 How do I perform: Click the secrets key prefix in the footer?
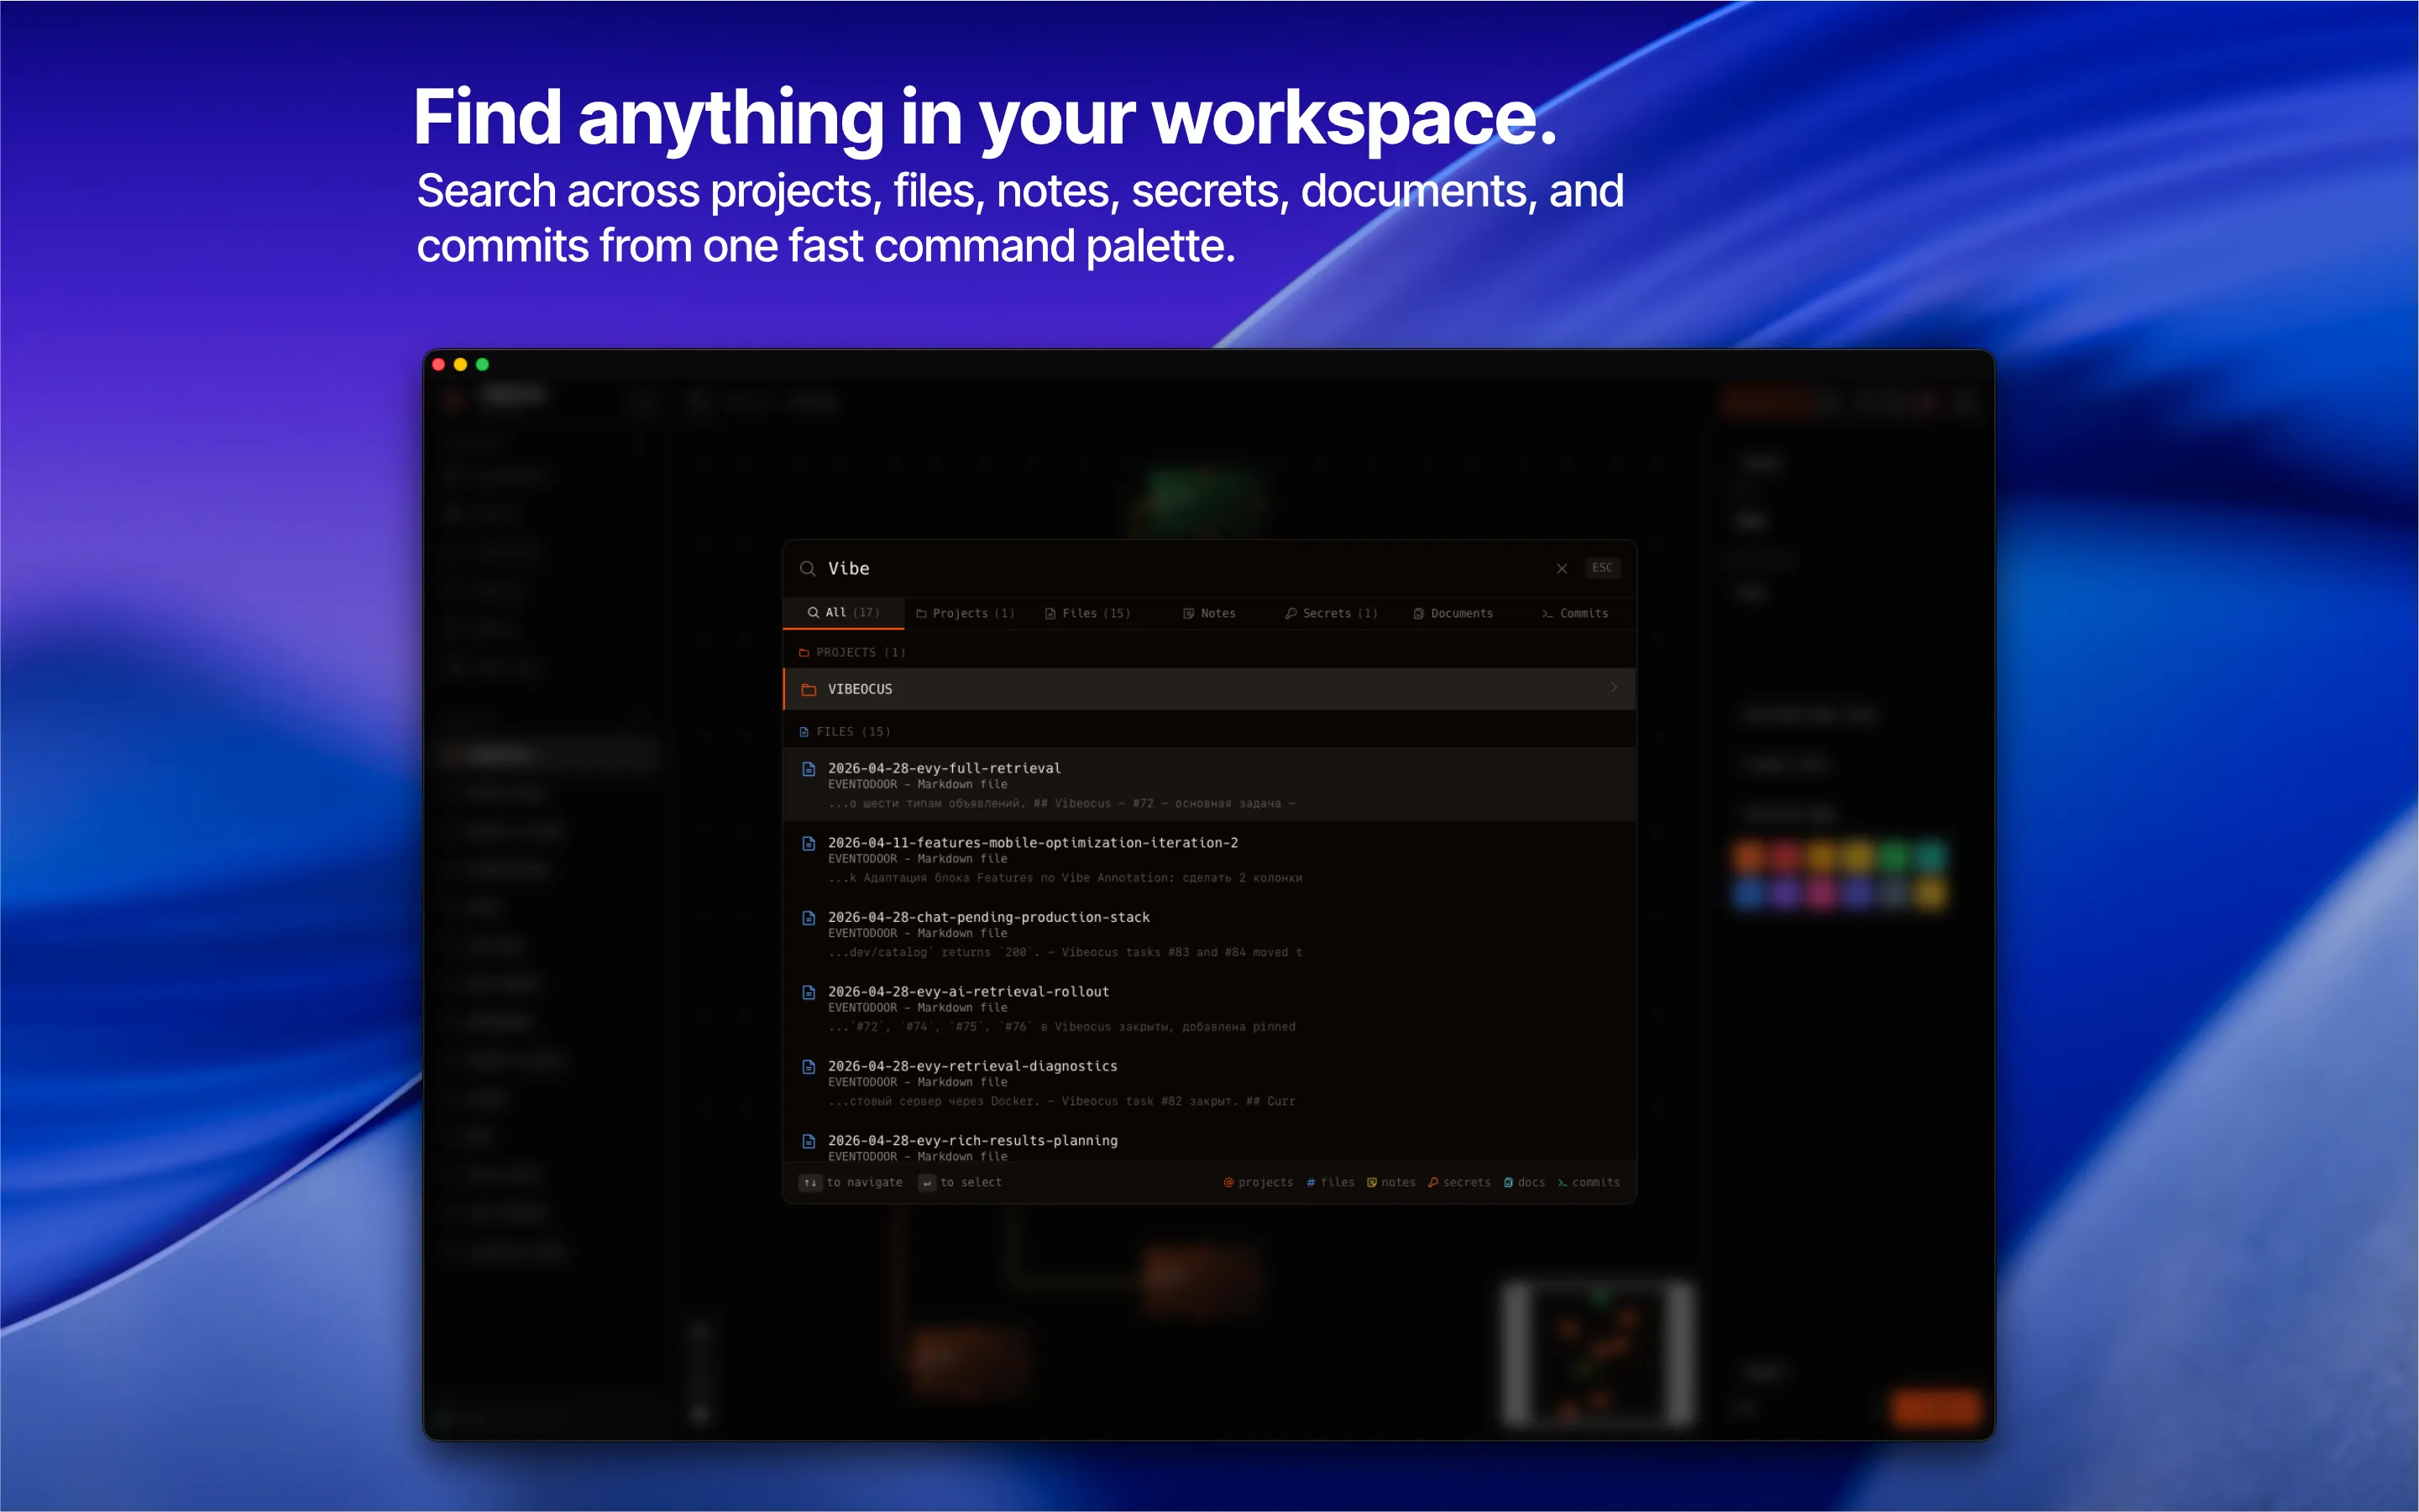[x=1459, y=1182]
